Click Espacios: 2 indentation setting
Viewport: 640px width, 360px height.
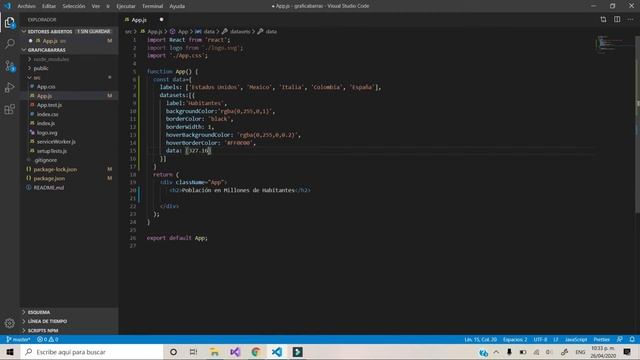pos(515,339)
